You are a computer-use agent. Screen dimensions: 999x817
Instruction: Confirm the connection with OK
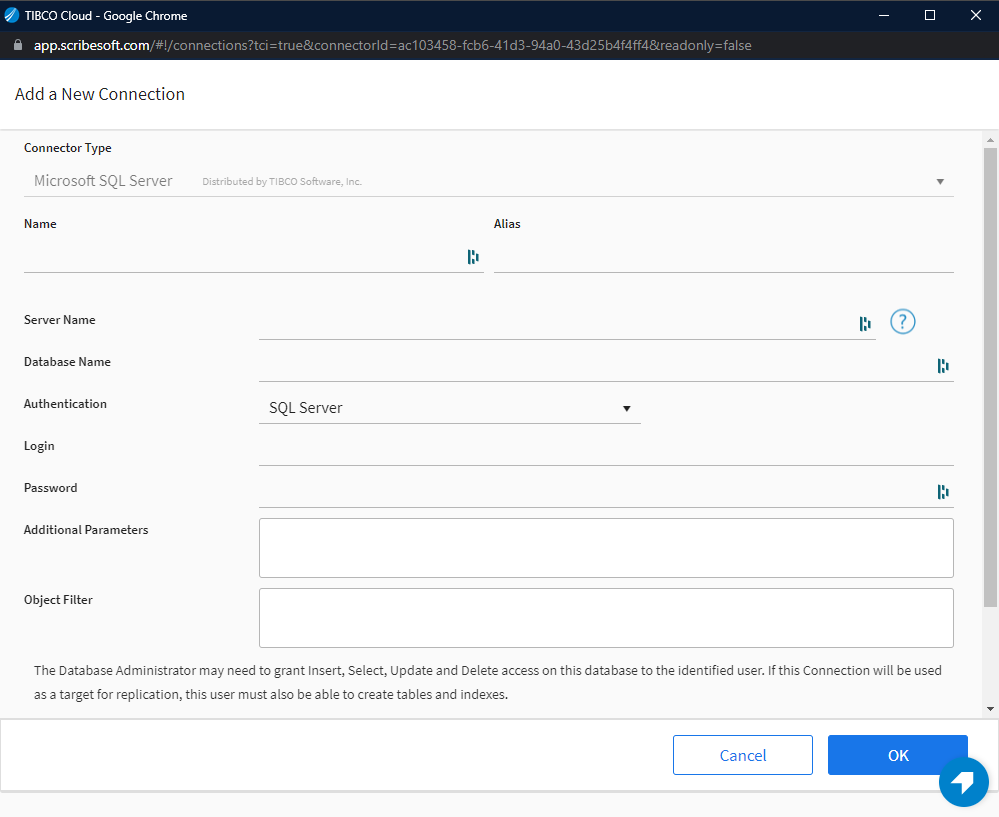pyautogui.click(x=897, y=755)
